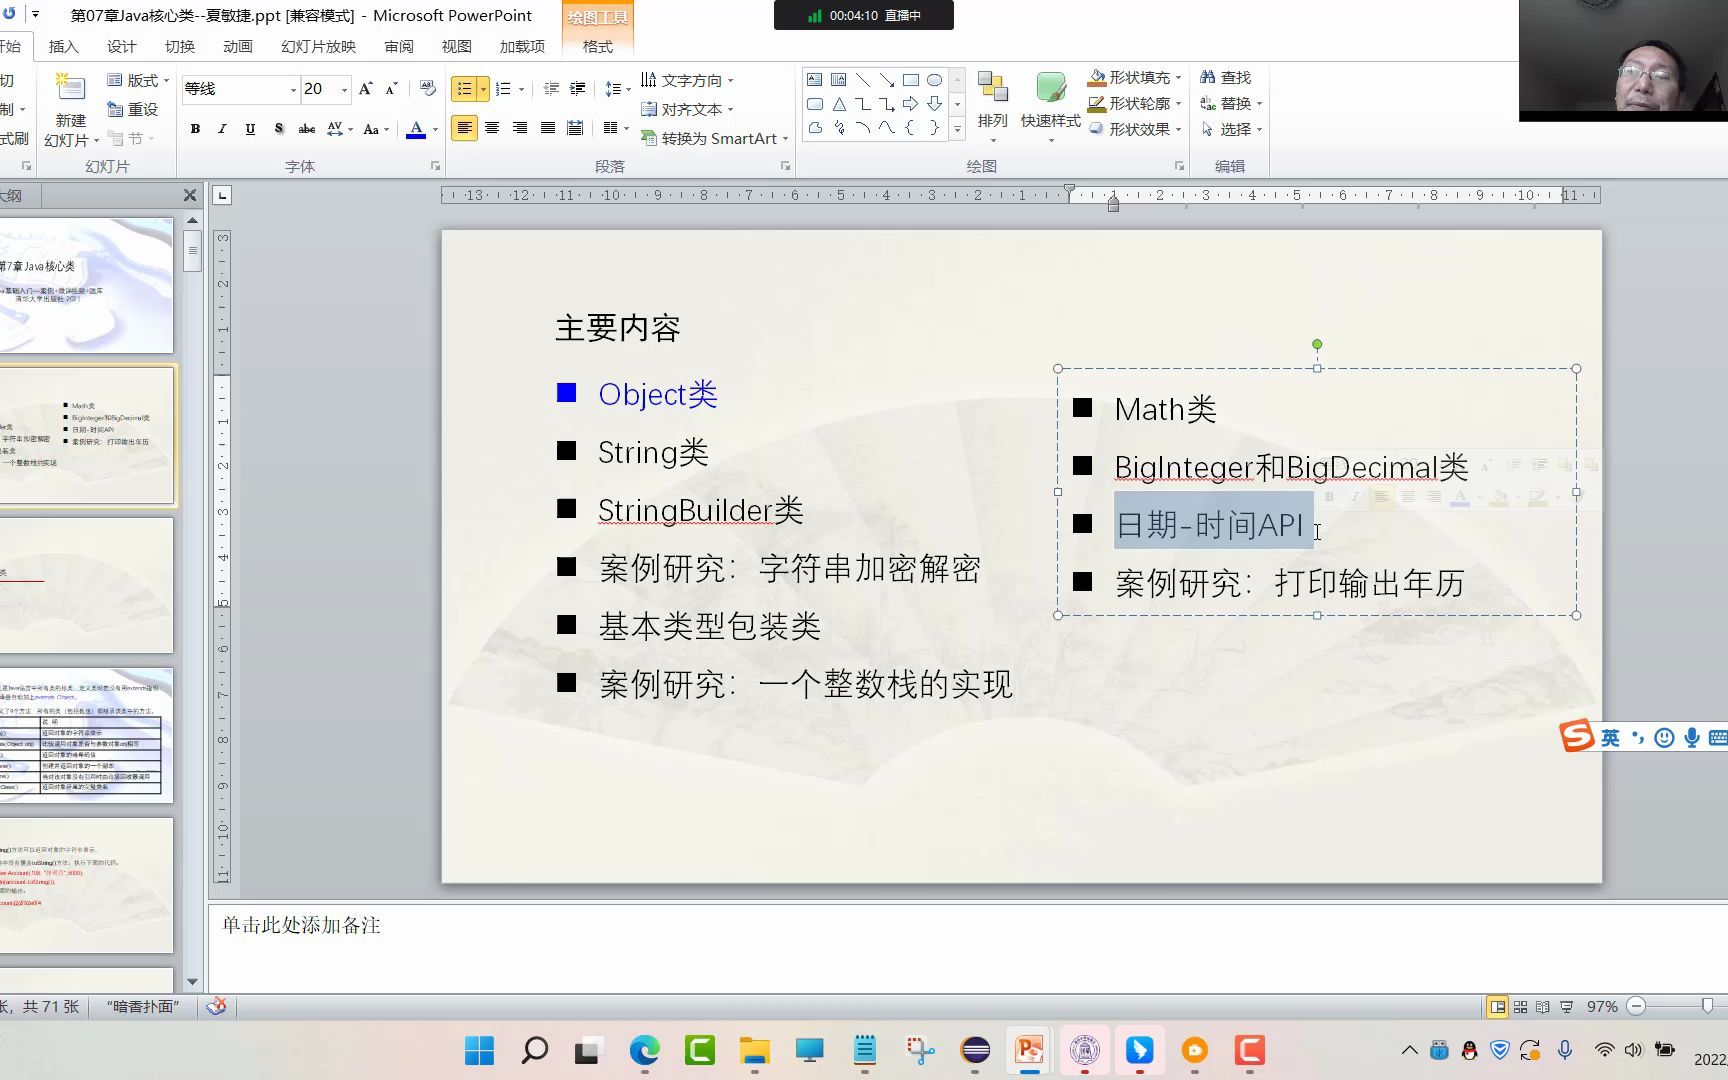The width and height of the screenshot is (1728, 1080).
Task: Select the Java title slide thumbnail
Action: click(x=86, y=285)
